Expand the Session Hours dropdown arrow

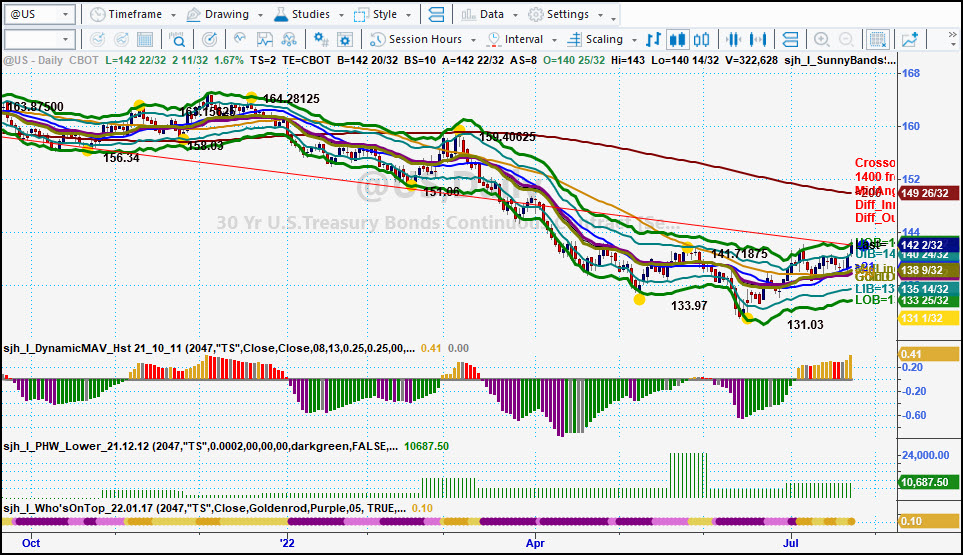(473, 40)
